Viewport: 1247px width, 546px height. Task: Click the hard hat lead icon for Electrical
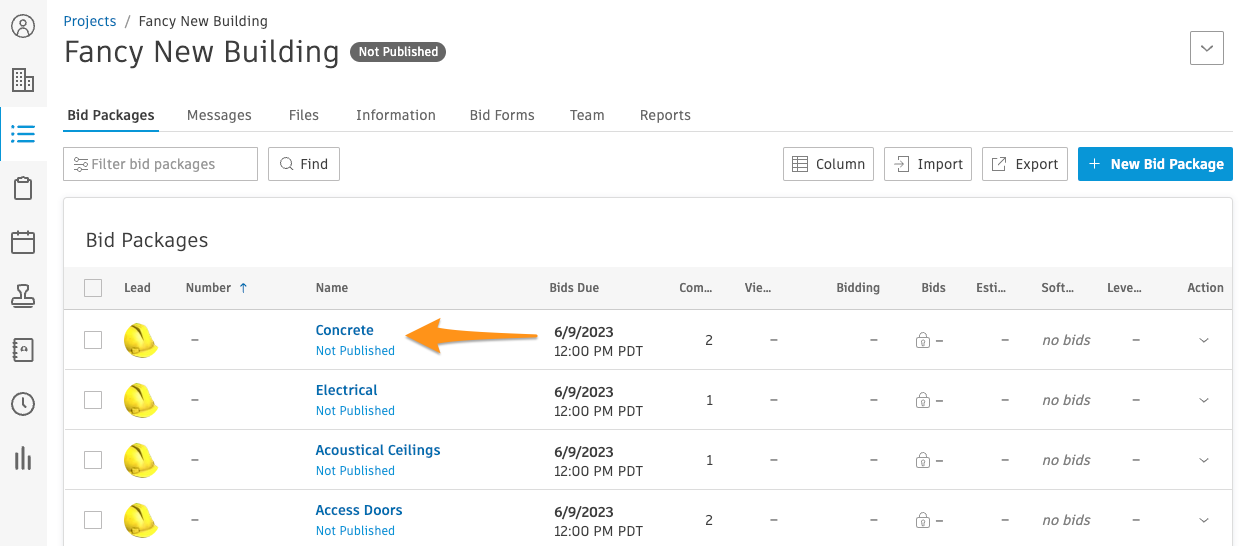tap(140, 400)
